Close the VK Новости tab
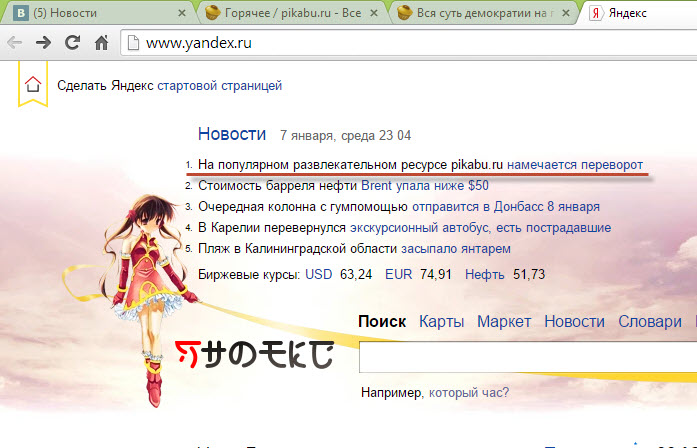The height and width of the screenshot is (448, 697). pos(181,14)
